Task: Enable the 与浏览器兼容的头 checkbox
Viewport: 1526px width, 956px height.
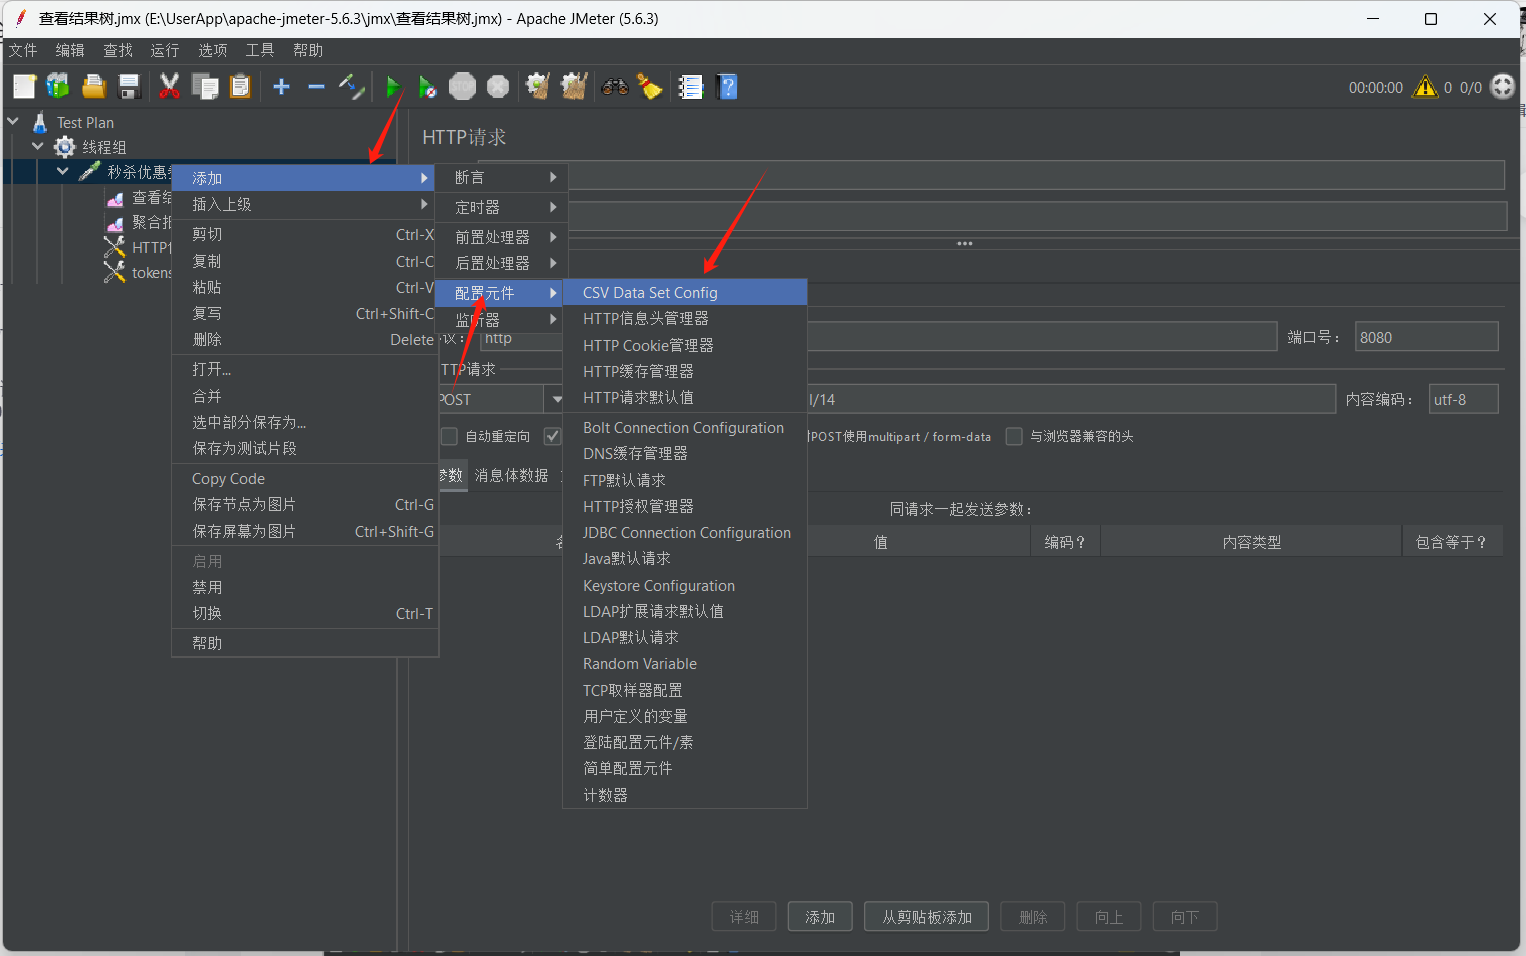Action: tap(1014, 436)
